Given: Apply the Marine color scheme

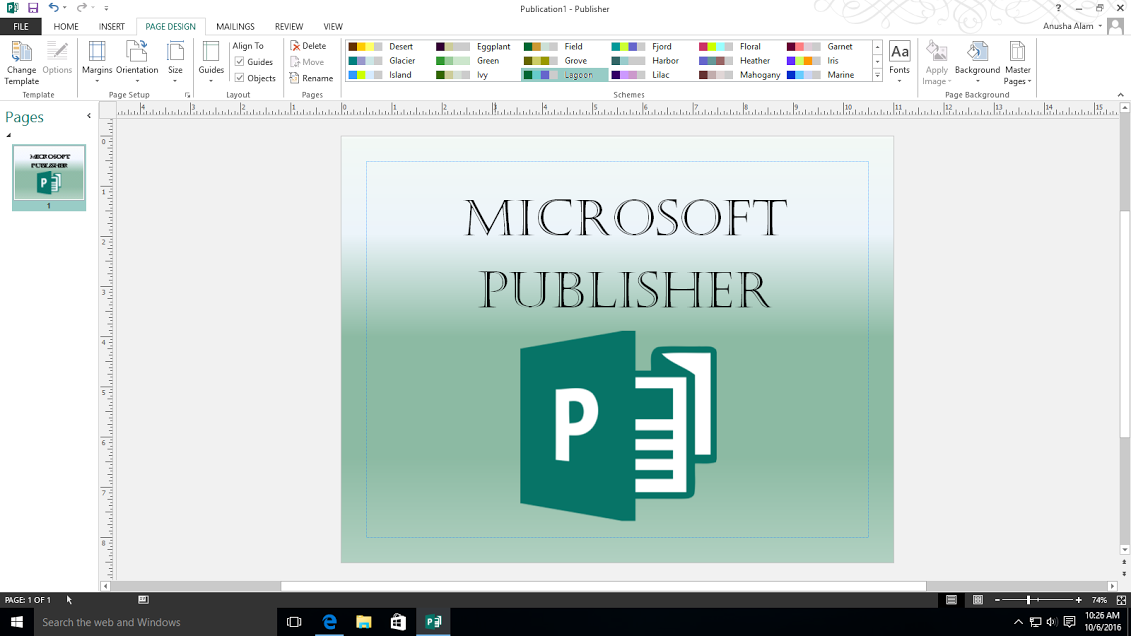Looking at the screenshot, I should [827, 75].
